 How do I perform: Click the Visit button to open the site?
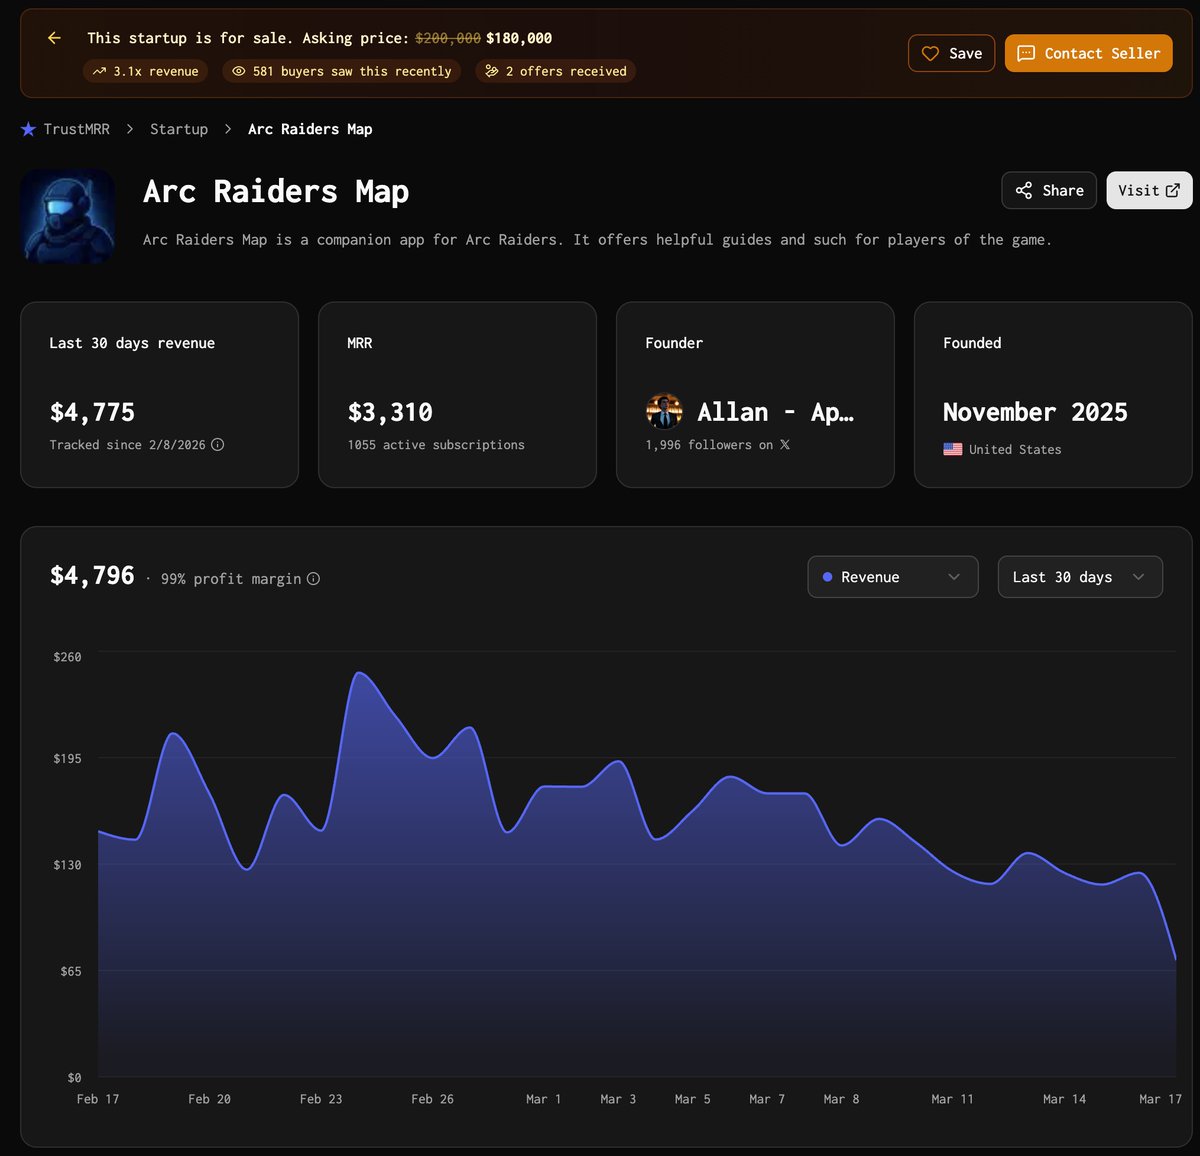(x=1148, y=190)
